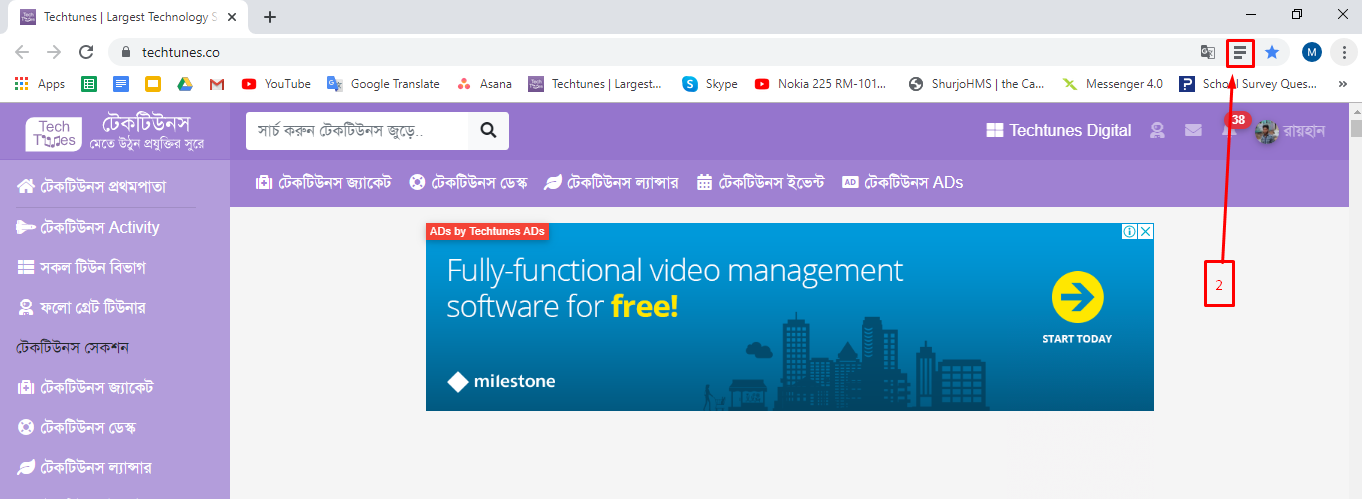Open Chrome three-dot menu

pos(1345,52)
